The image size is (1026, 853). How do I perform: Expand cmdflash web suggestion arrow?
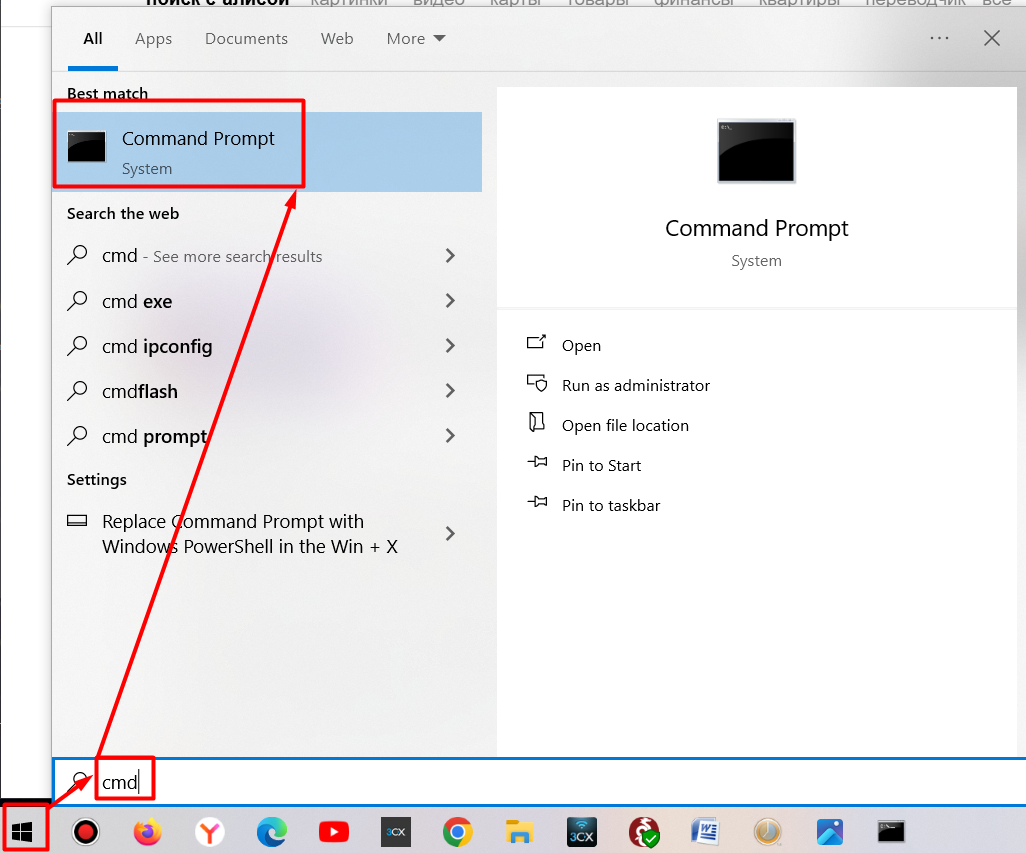[450, 391]
